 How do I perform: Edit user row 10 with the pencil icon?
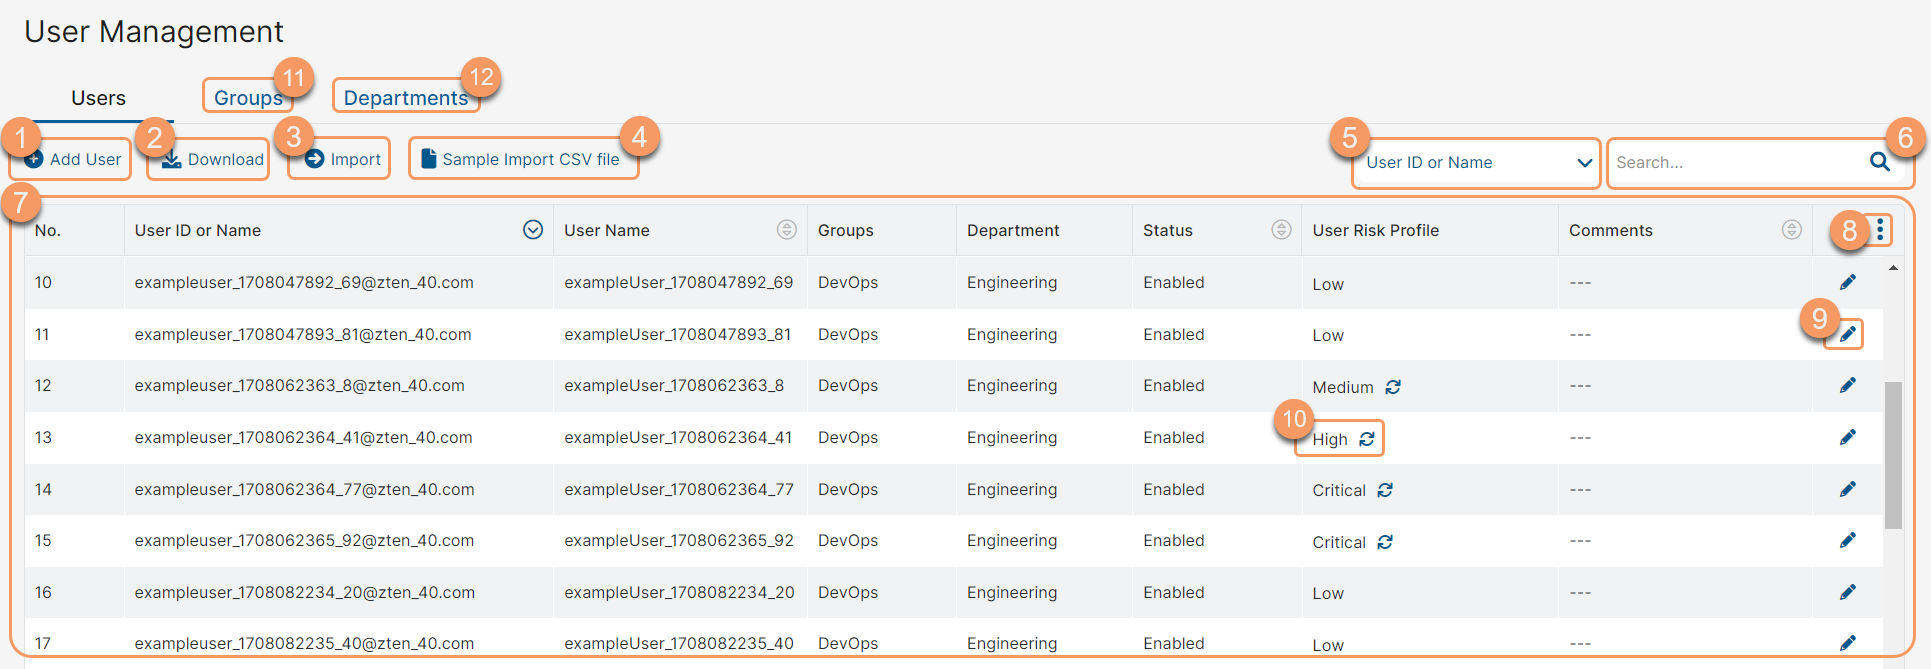pos(1847,282)
